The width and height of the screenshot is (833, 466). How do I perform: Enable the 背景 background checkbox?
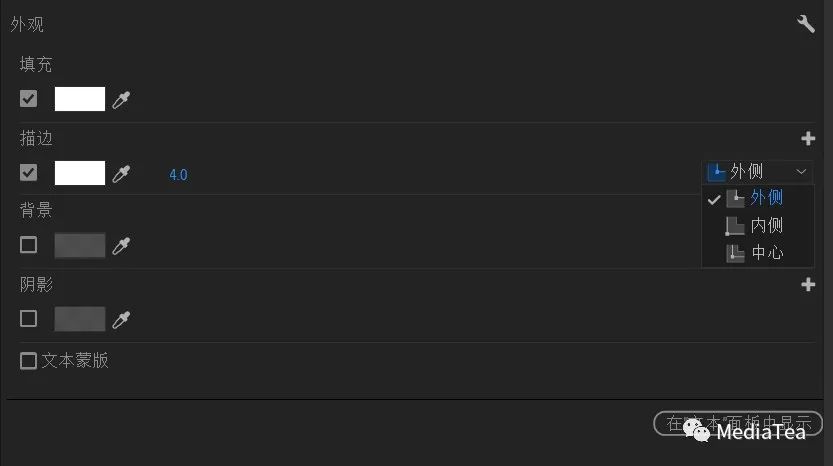[x=28, y=245]
